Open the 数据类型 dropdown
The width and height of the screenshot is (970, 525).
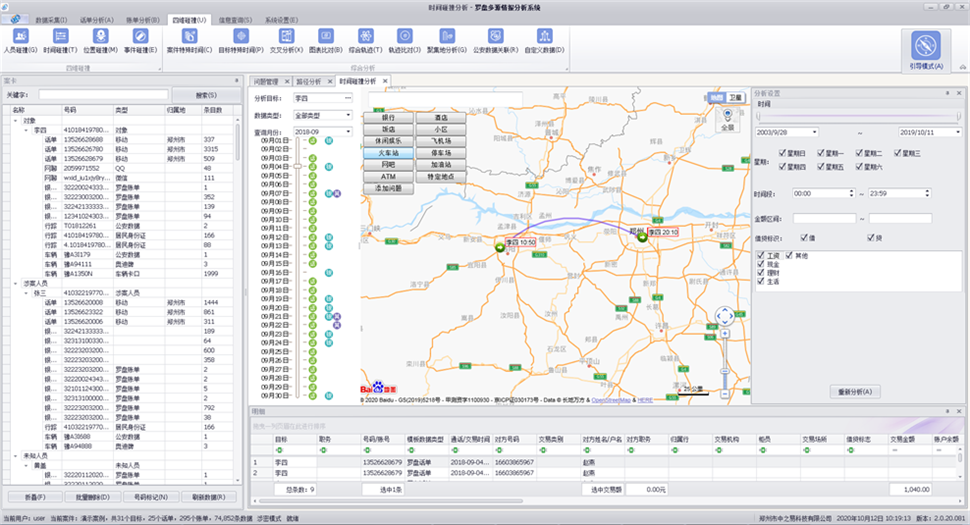tap(322, 116)
